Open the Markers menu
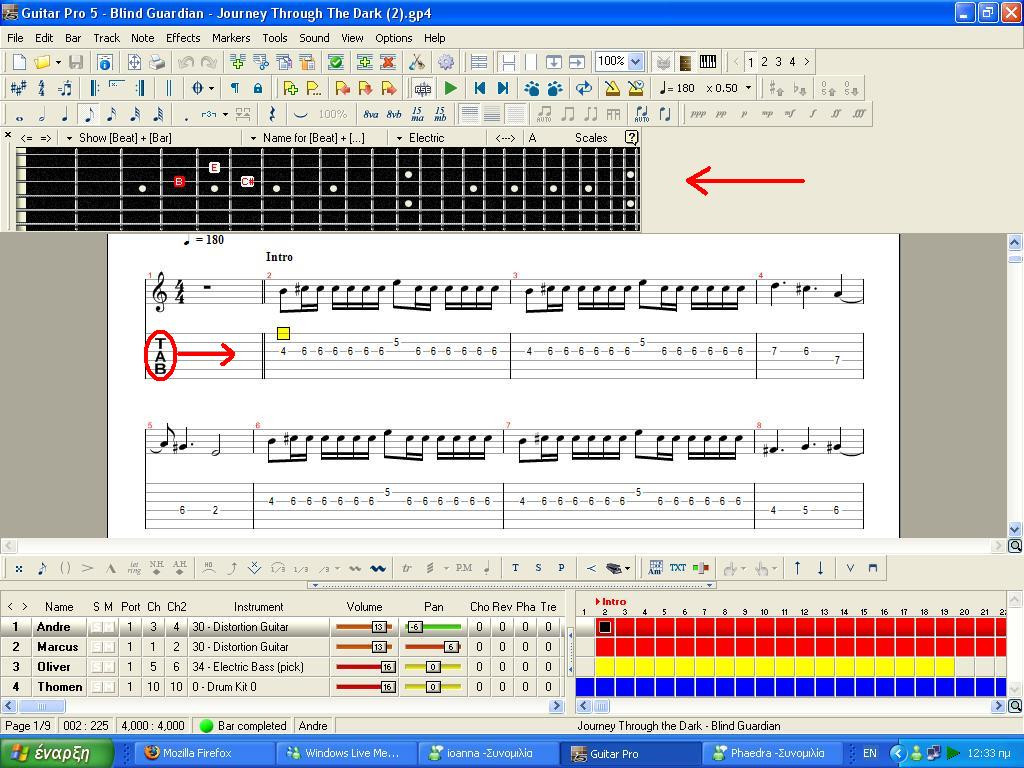The width and height of the screenshot is (1024, 768). [x=231, y=38]
